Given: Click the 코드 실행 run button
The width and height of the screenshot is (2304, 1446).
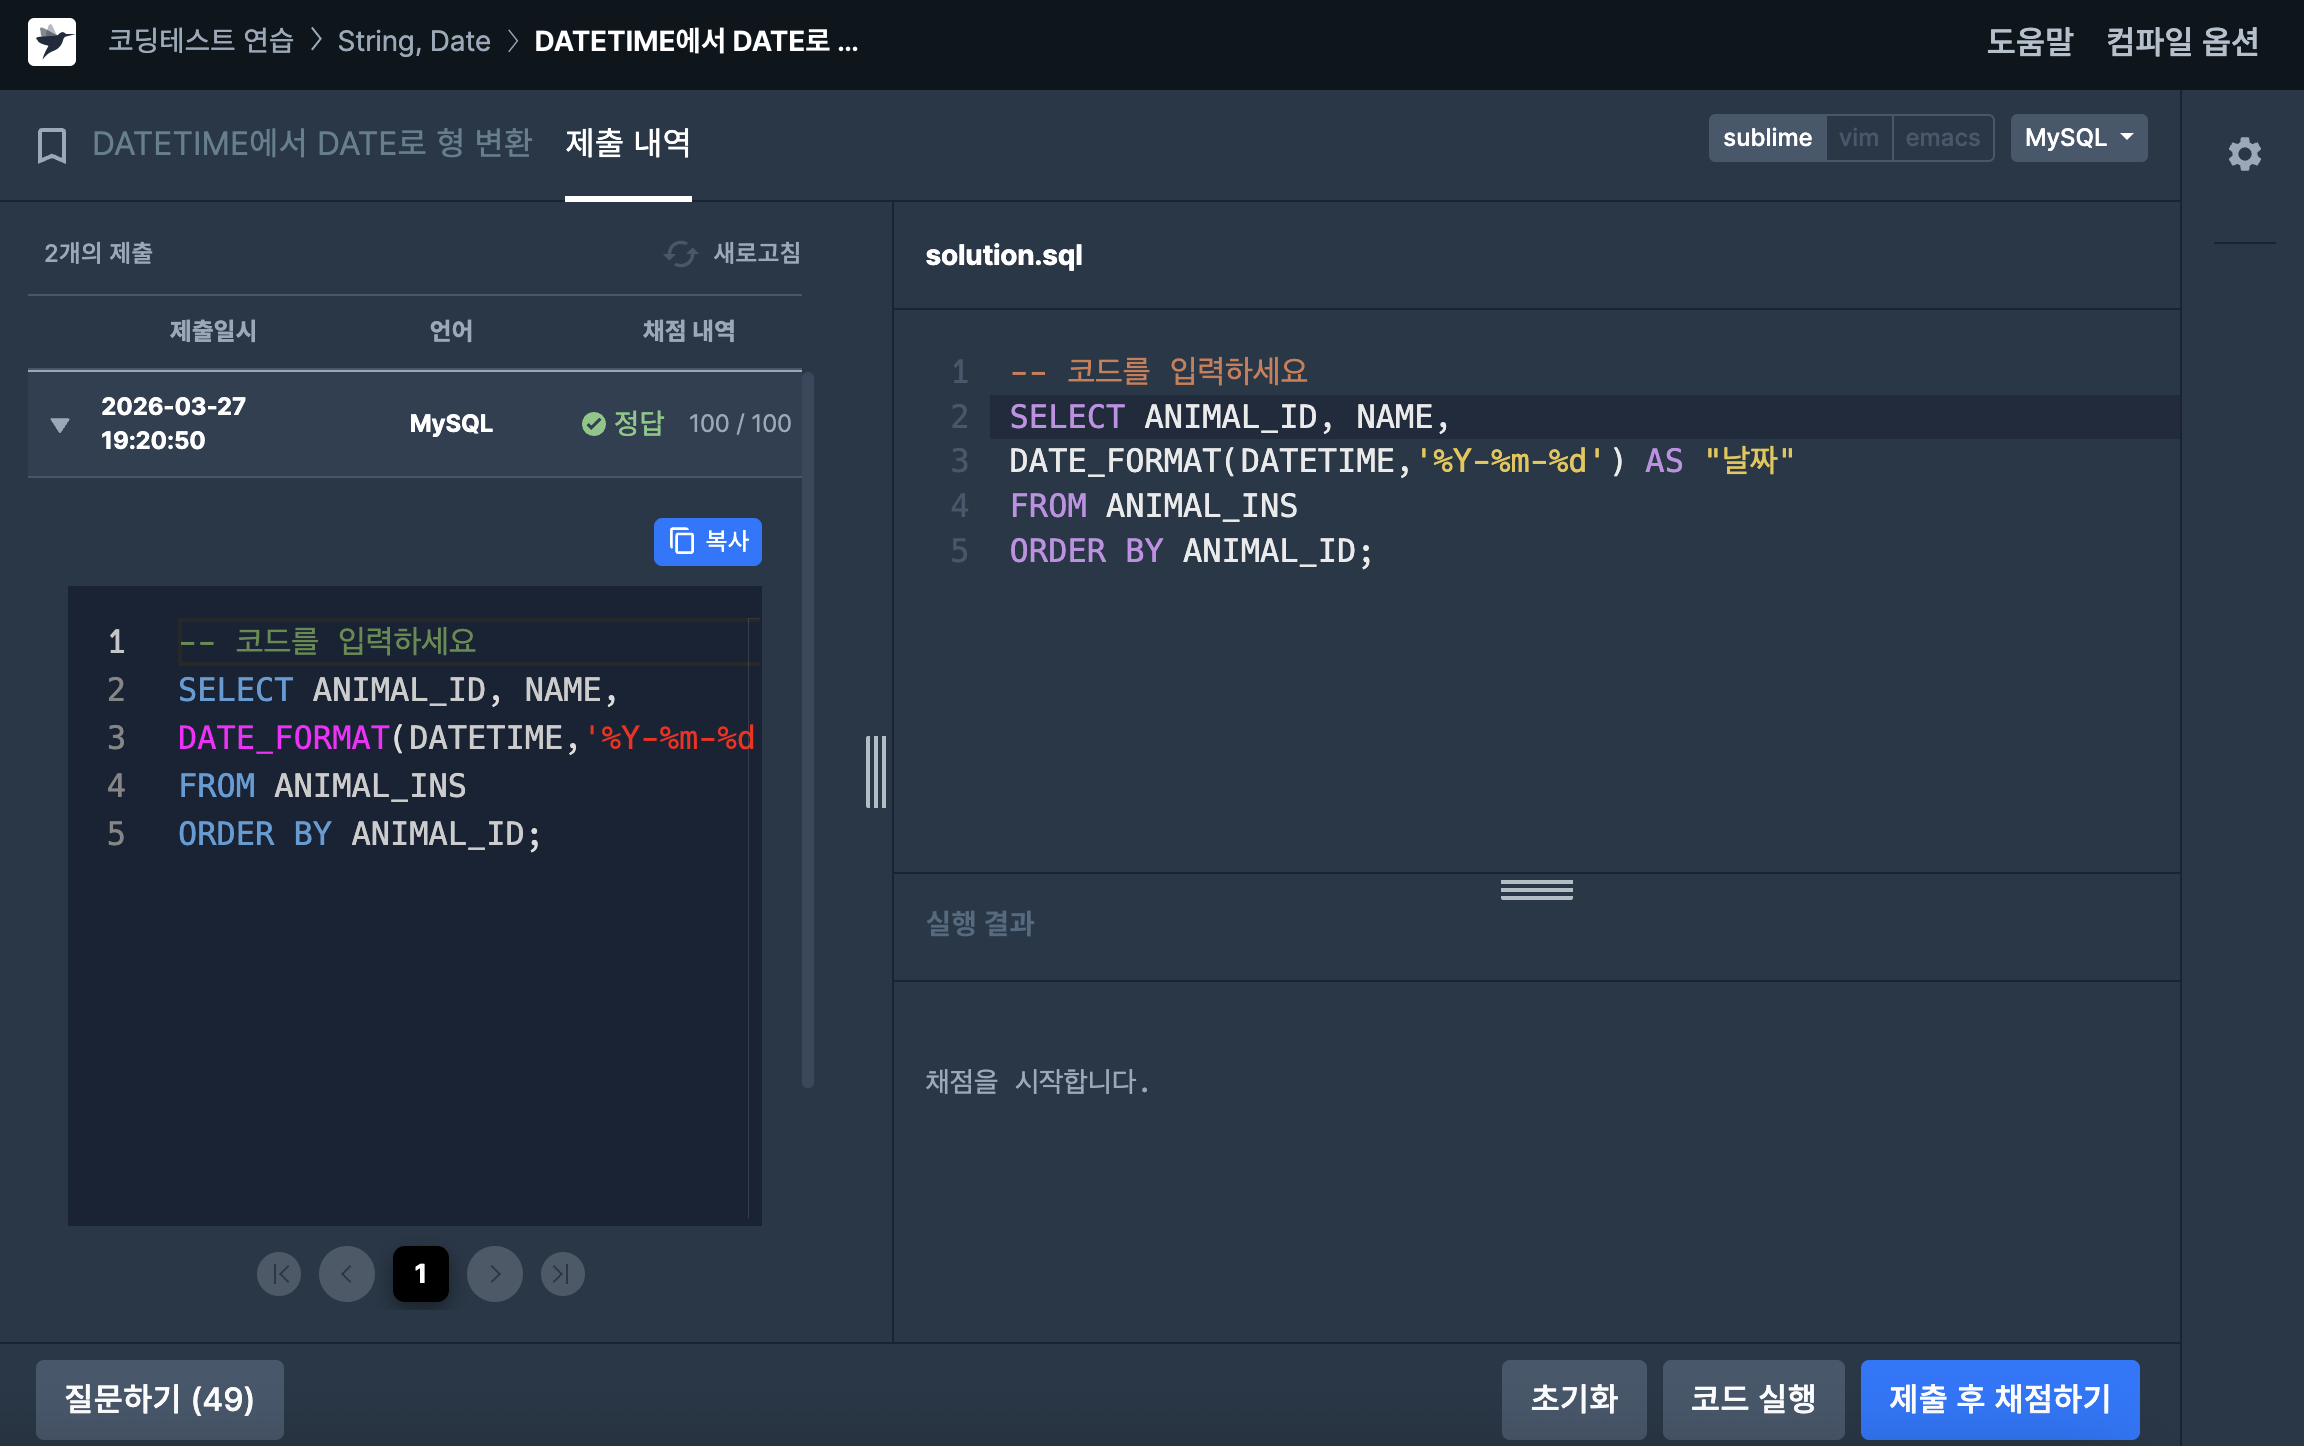Looking at the screenshot, I should (x=1753, y=1398).
